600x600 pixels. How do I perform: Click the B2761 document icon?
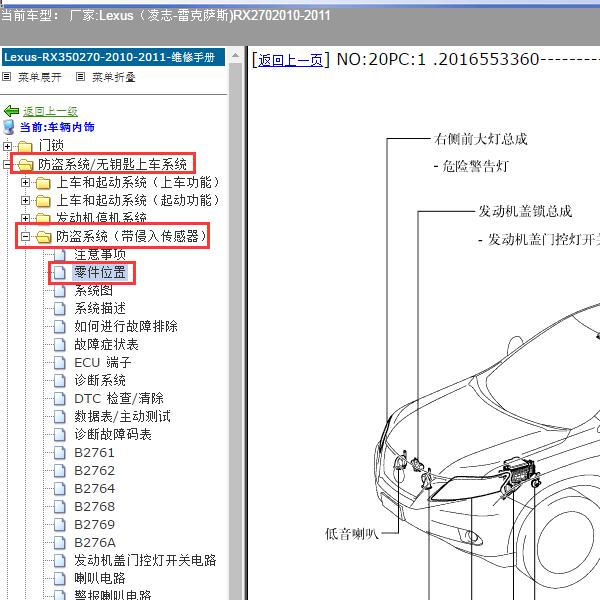[x=59, y=452]
